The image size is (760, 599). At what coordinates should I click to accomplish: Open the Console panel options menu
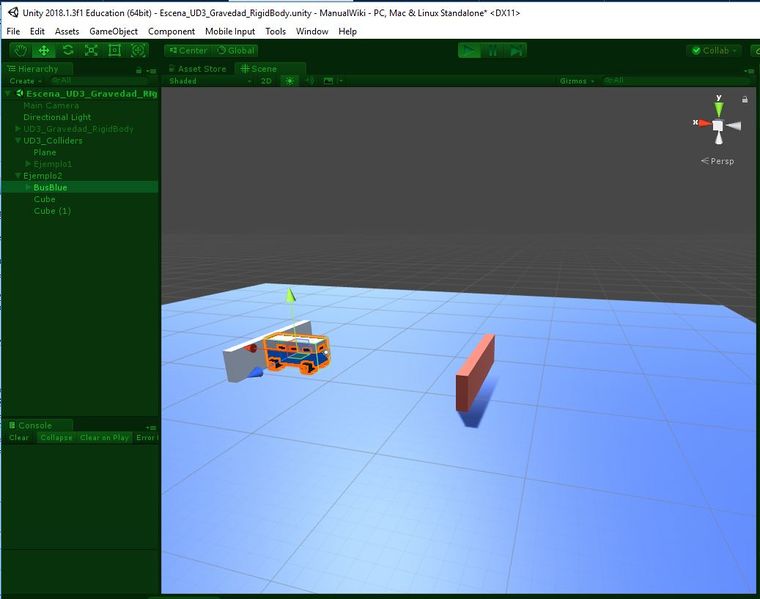point(152,427)
